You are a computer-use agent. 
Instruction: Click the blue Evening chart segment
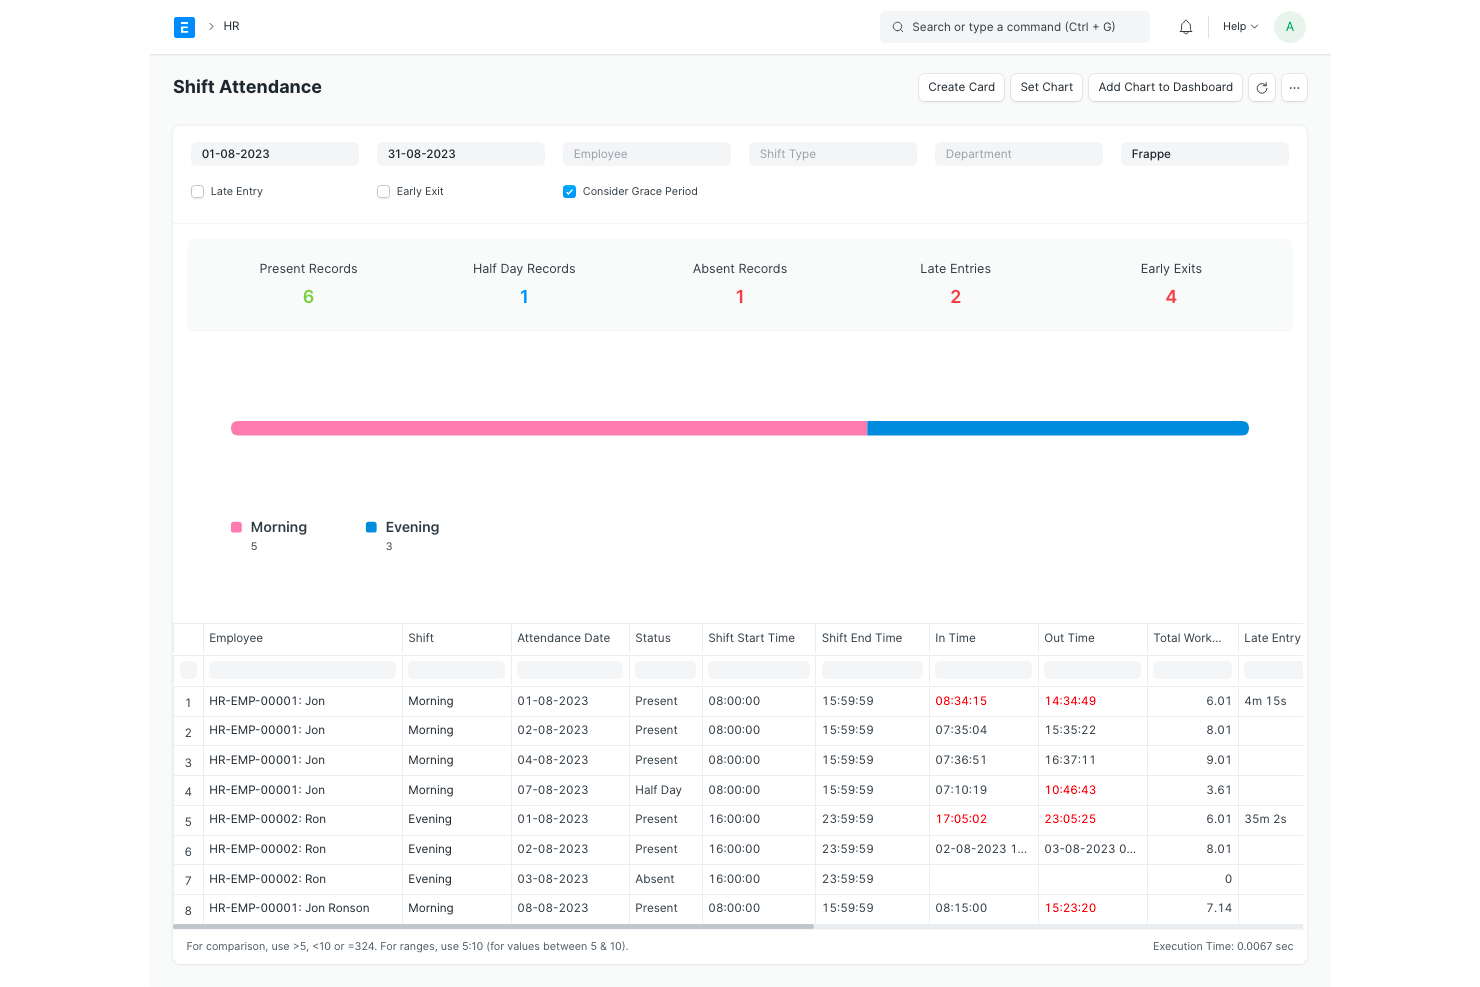1058,428
